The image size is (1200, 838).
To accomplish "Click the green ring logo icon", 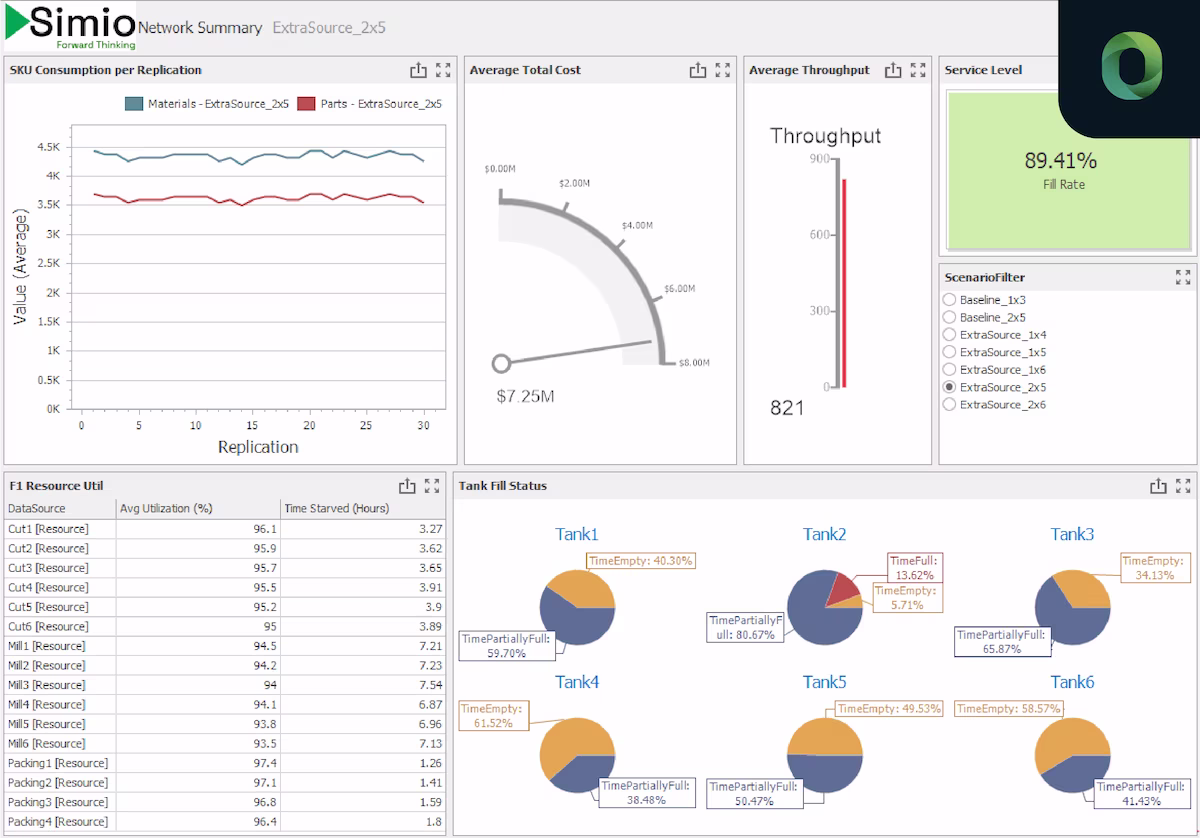I will 1131,66.
